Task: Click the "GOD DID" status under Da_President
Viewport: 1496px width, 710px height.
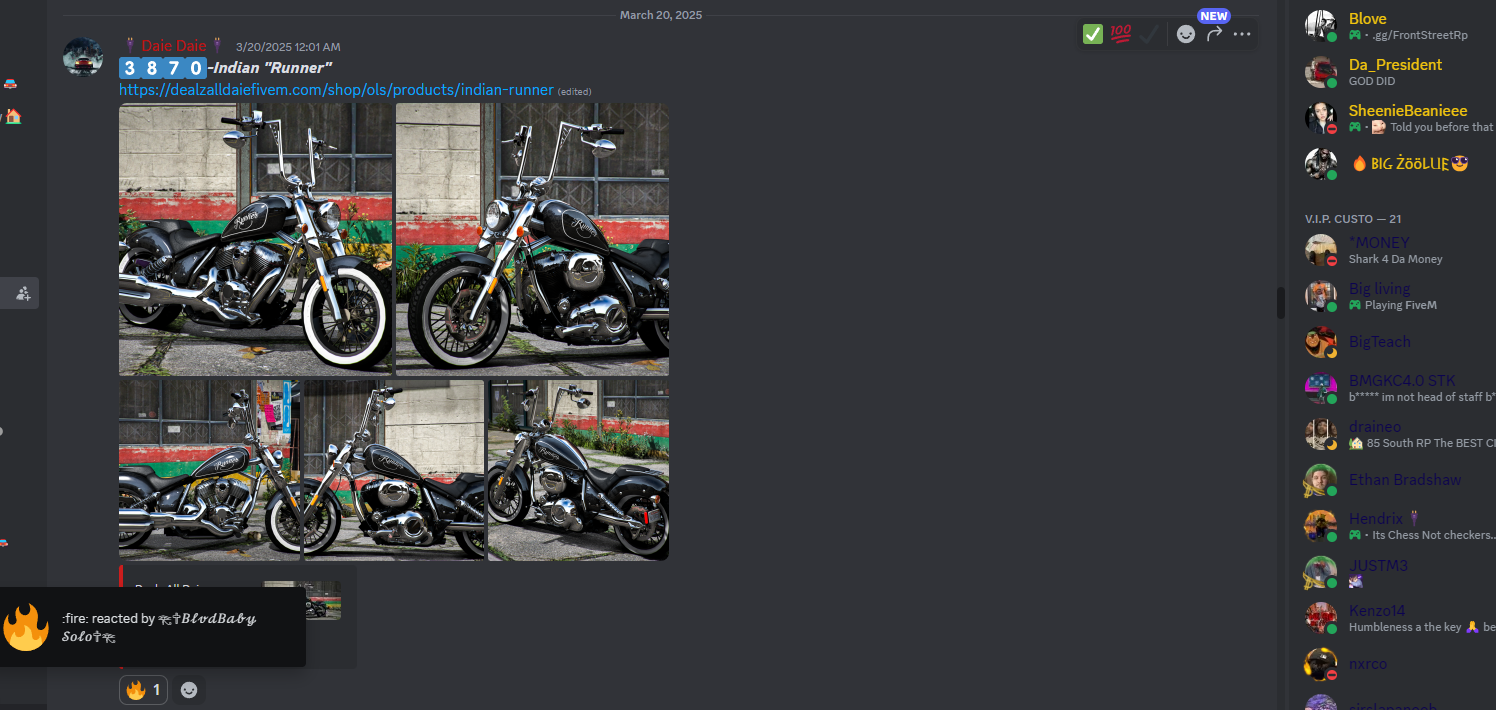Action: (x=1372, y=81)
